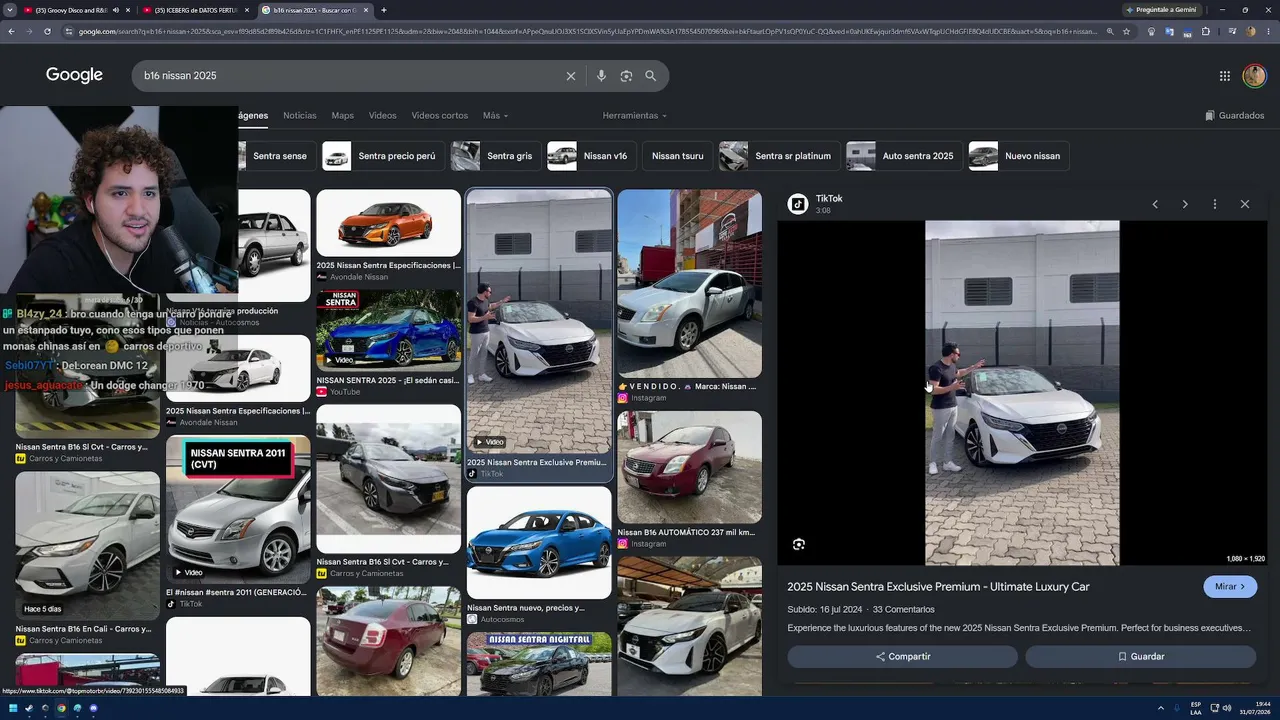This screenshot has height=720, width=1280.
Task: Reload the page
Action: click(x=48, y=31)
